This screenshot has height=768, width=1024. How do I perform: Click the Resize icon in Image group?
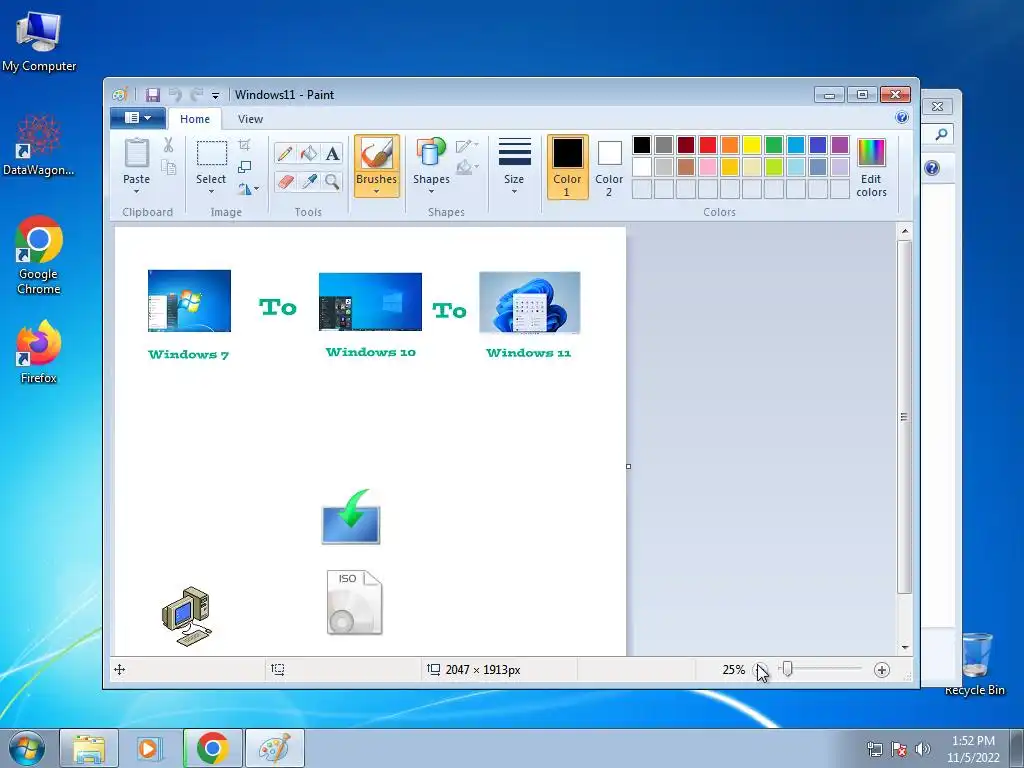(244, 167)
